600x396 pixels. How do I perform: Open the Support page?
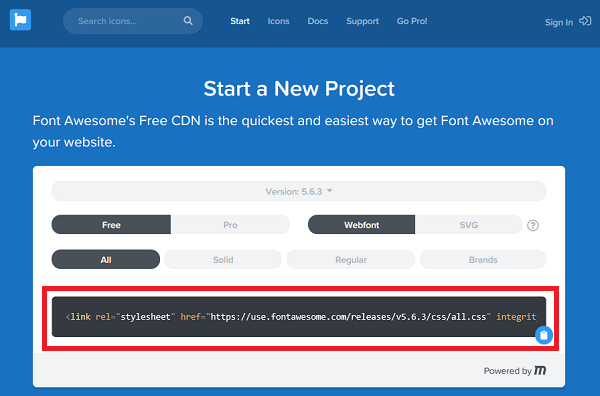362,21
